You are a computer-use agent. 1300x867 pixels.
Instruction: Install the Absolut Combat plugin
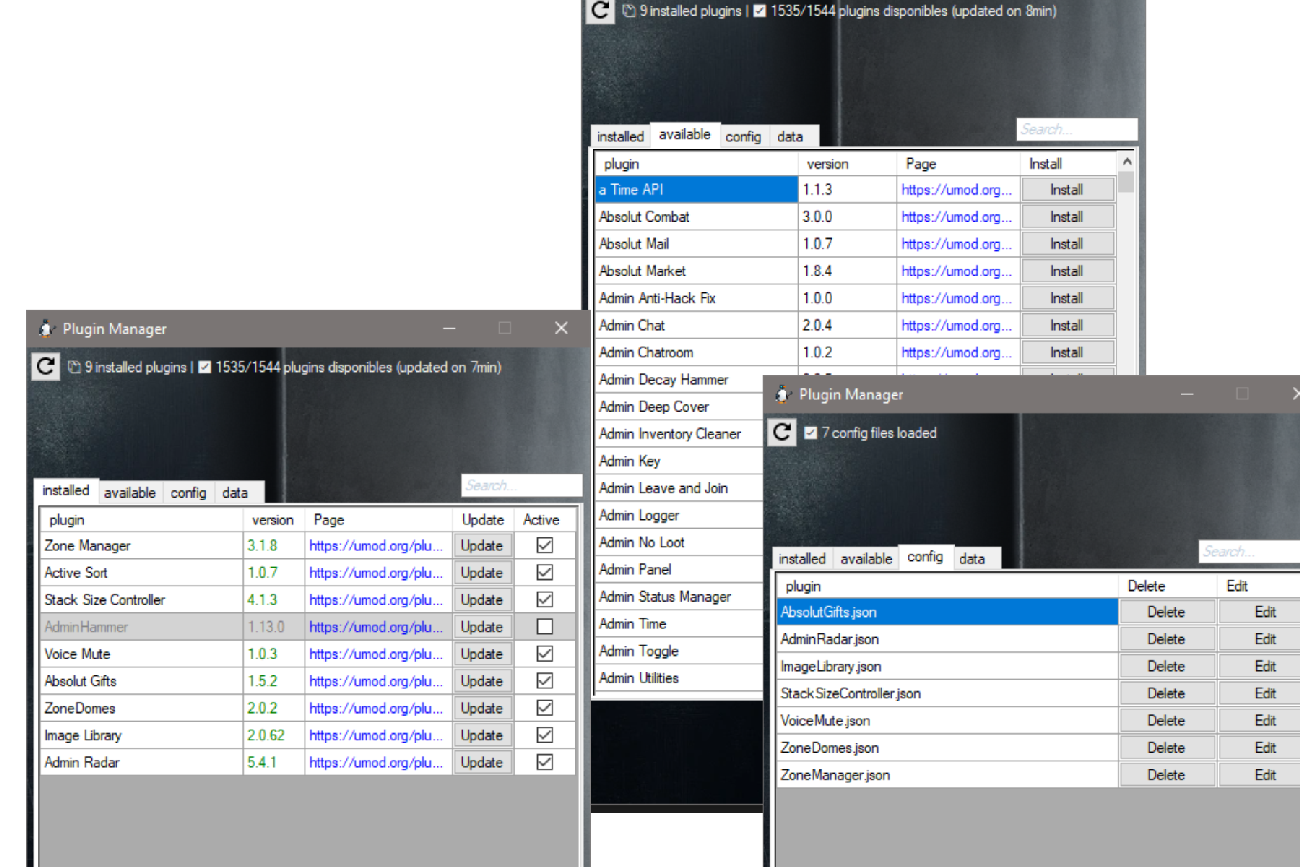coord(1066,217)
